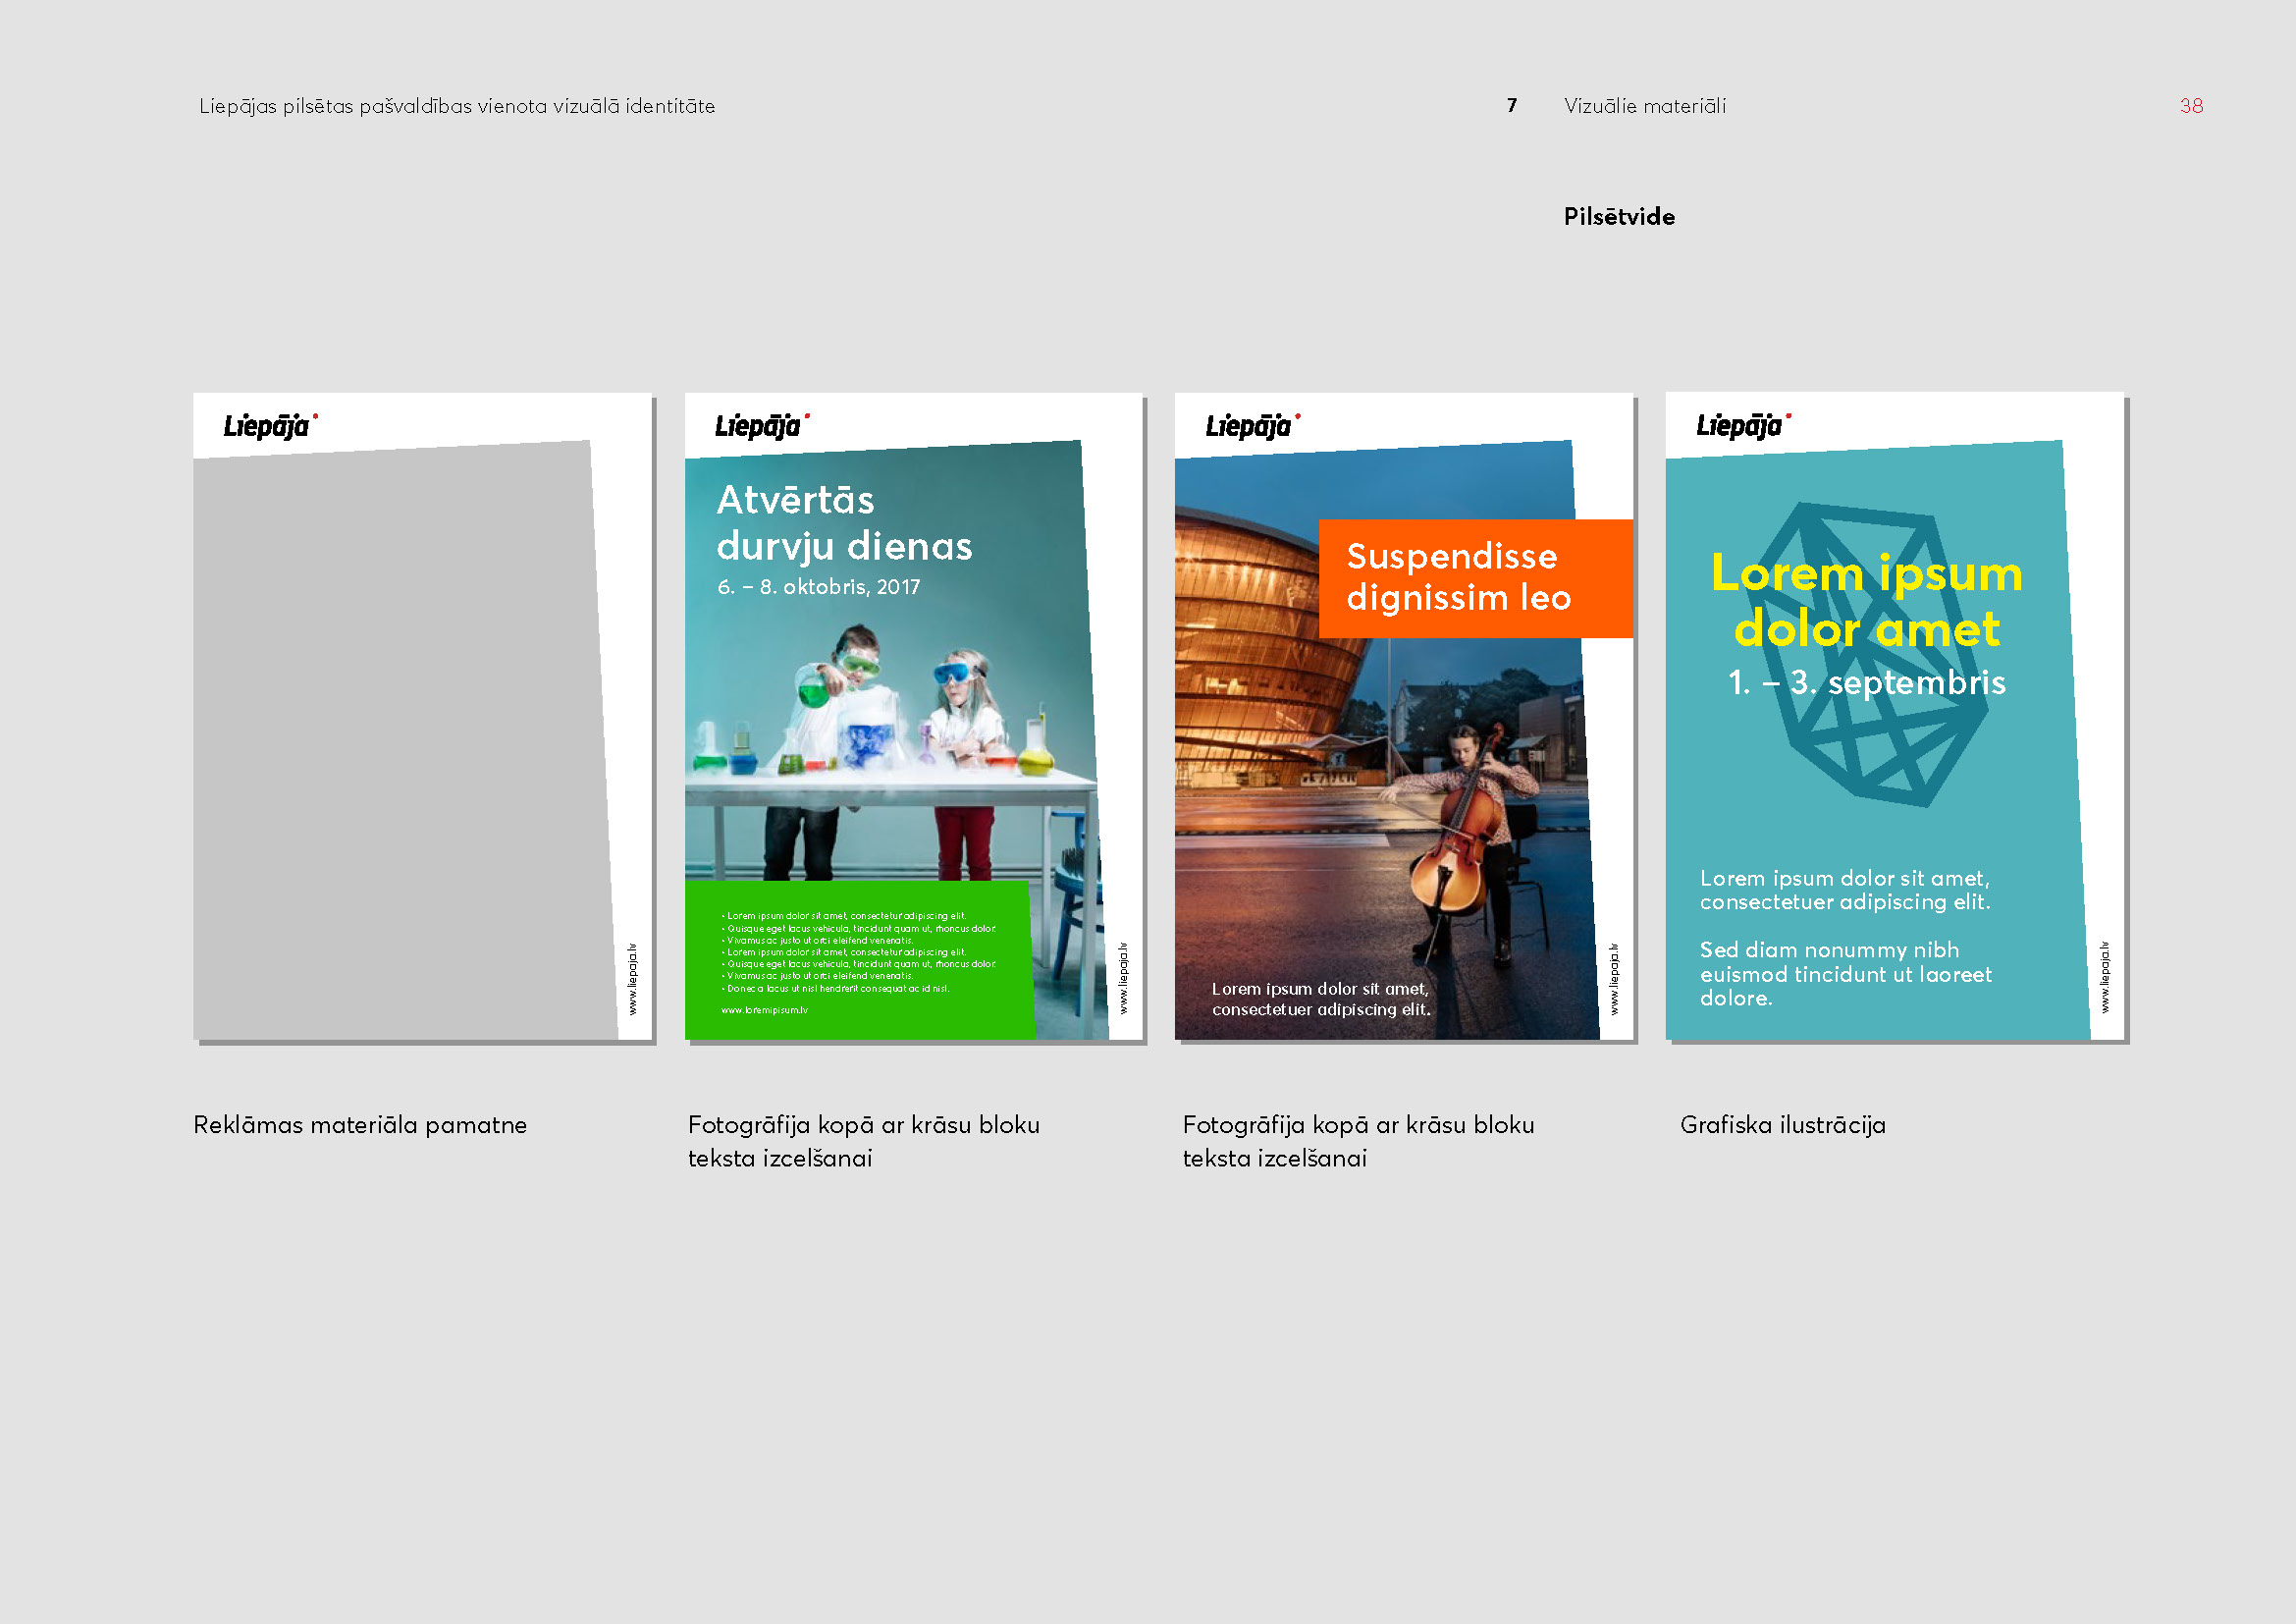
Task: Click orange Suspendisse dignissim leo color block
Action: pos(1475,578)
